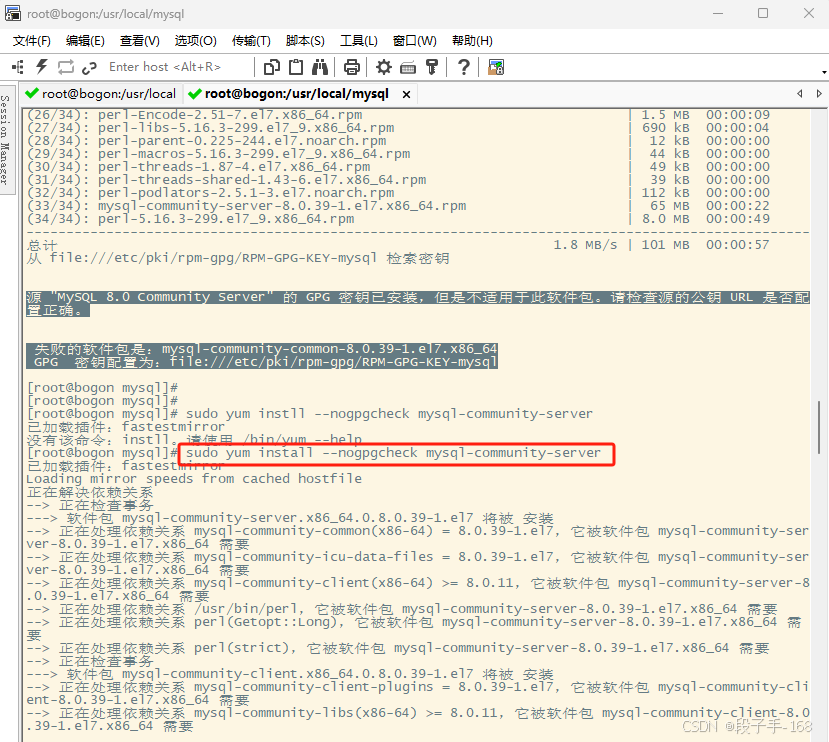The width and height of the screenshot is (829, 742).
Task: Open session properties via the gear icon
Action: coord(383,66)
